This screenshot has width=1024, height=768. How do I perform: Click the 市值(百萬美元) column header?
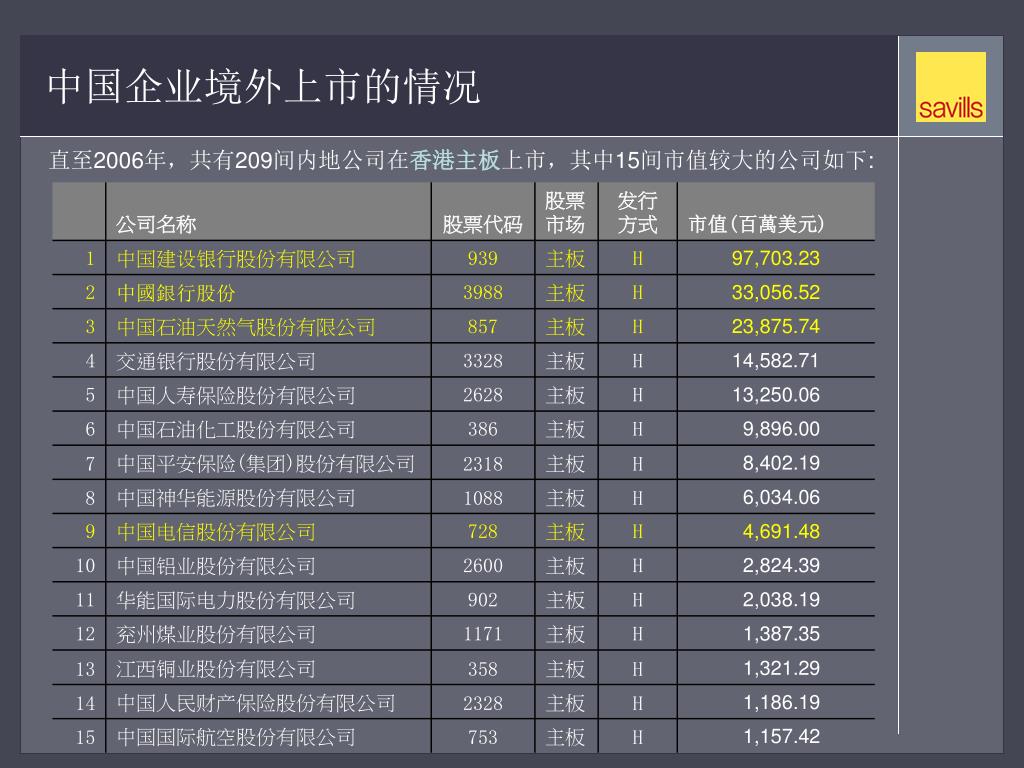[x=756, y=224]
